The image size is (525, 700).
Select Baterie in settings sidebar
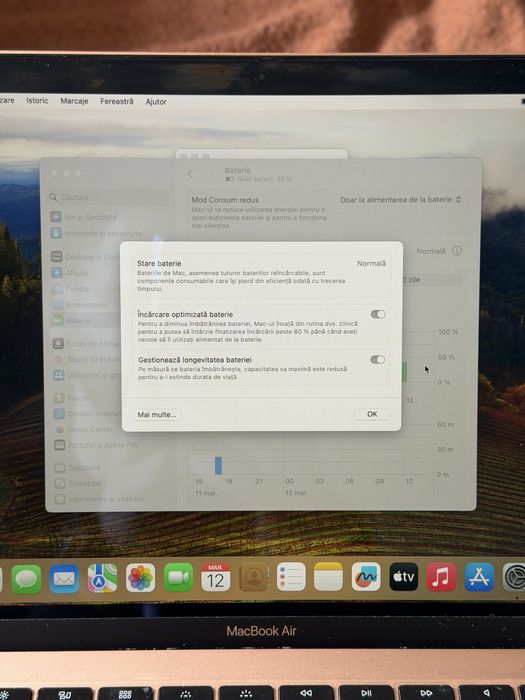click(x=85, y=321)
